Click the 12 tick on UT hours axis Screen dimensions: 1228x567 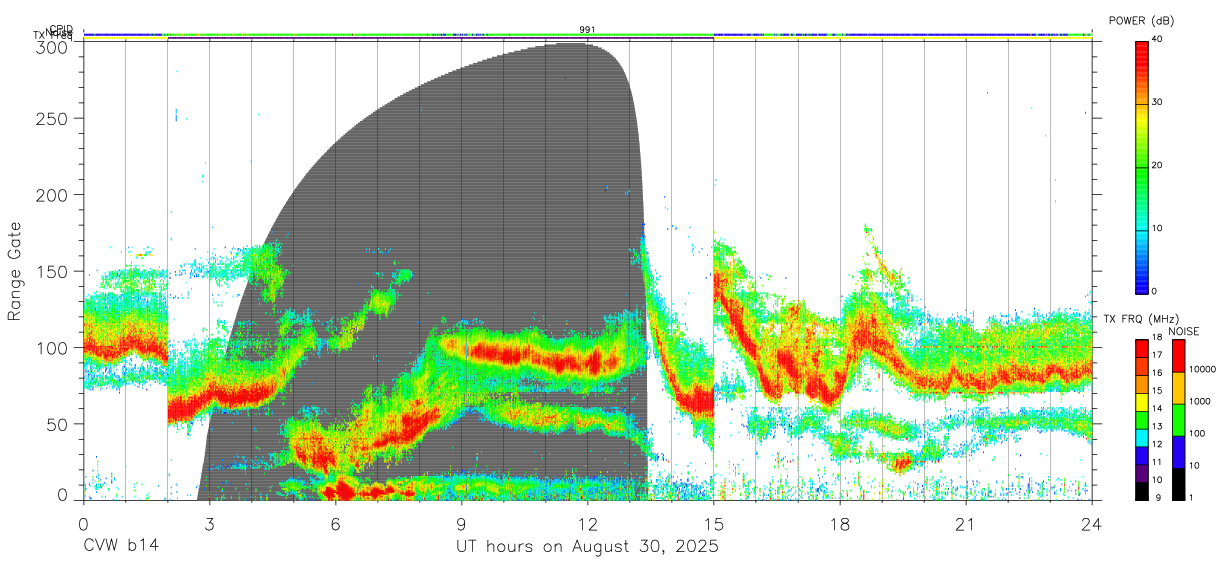tap(587, 523)
